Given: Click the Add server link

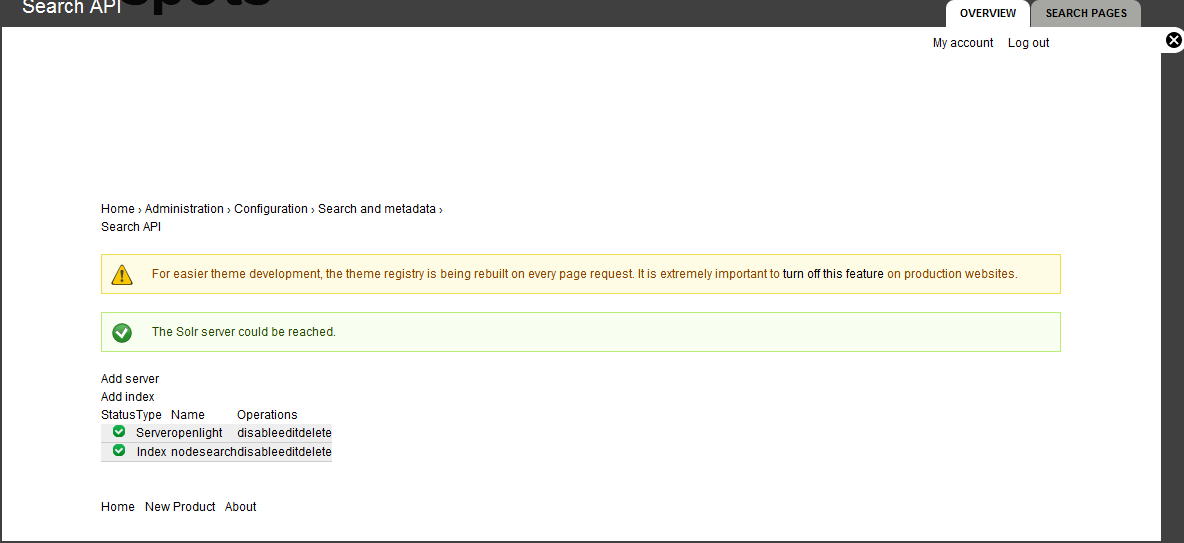Looking at the screenshot, I should (130, 379).
